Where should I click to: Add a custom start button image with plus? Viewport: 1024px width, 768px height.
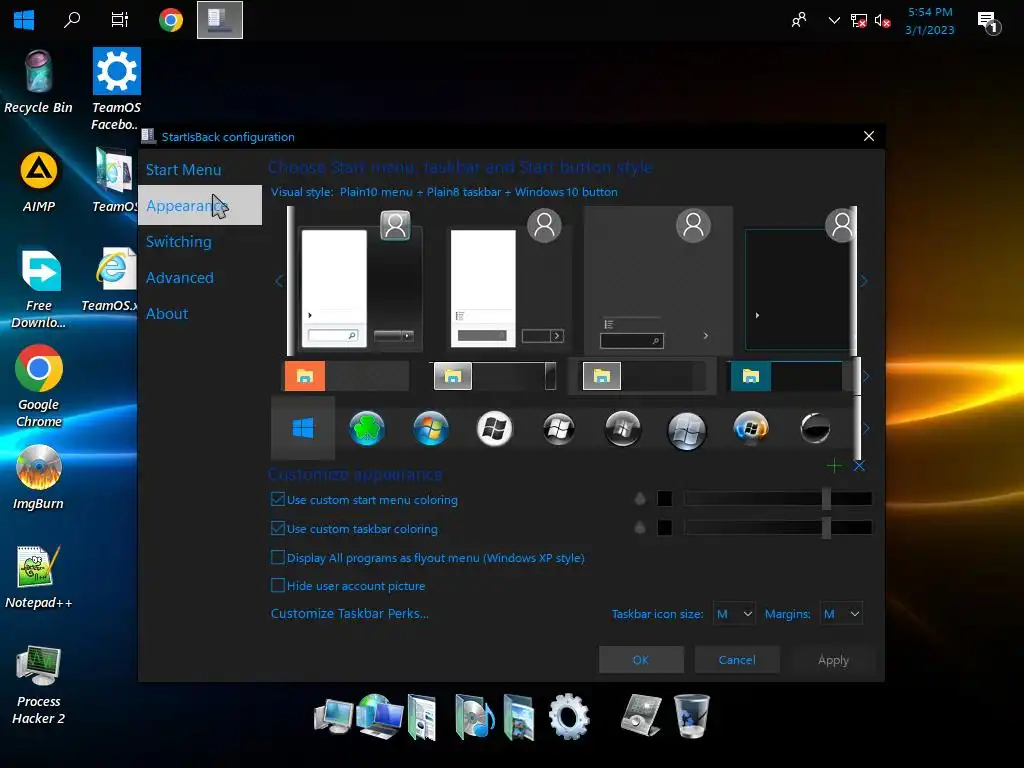(834, 466)
